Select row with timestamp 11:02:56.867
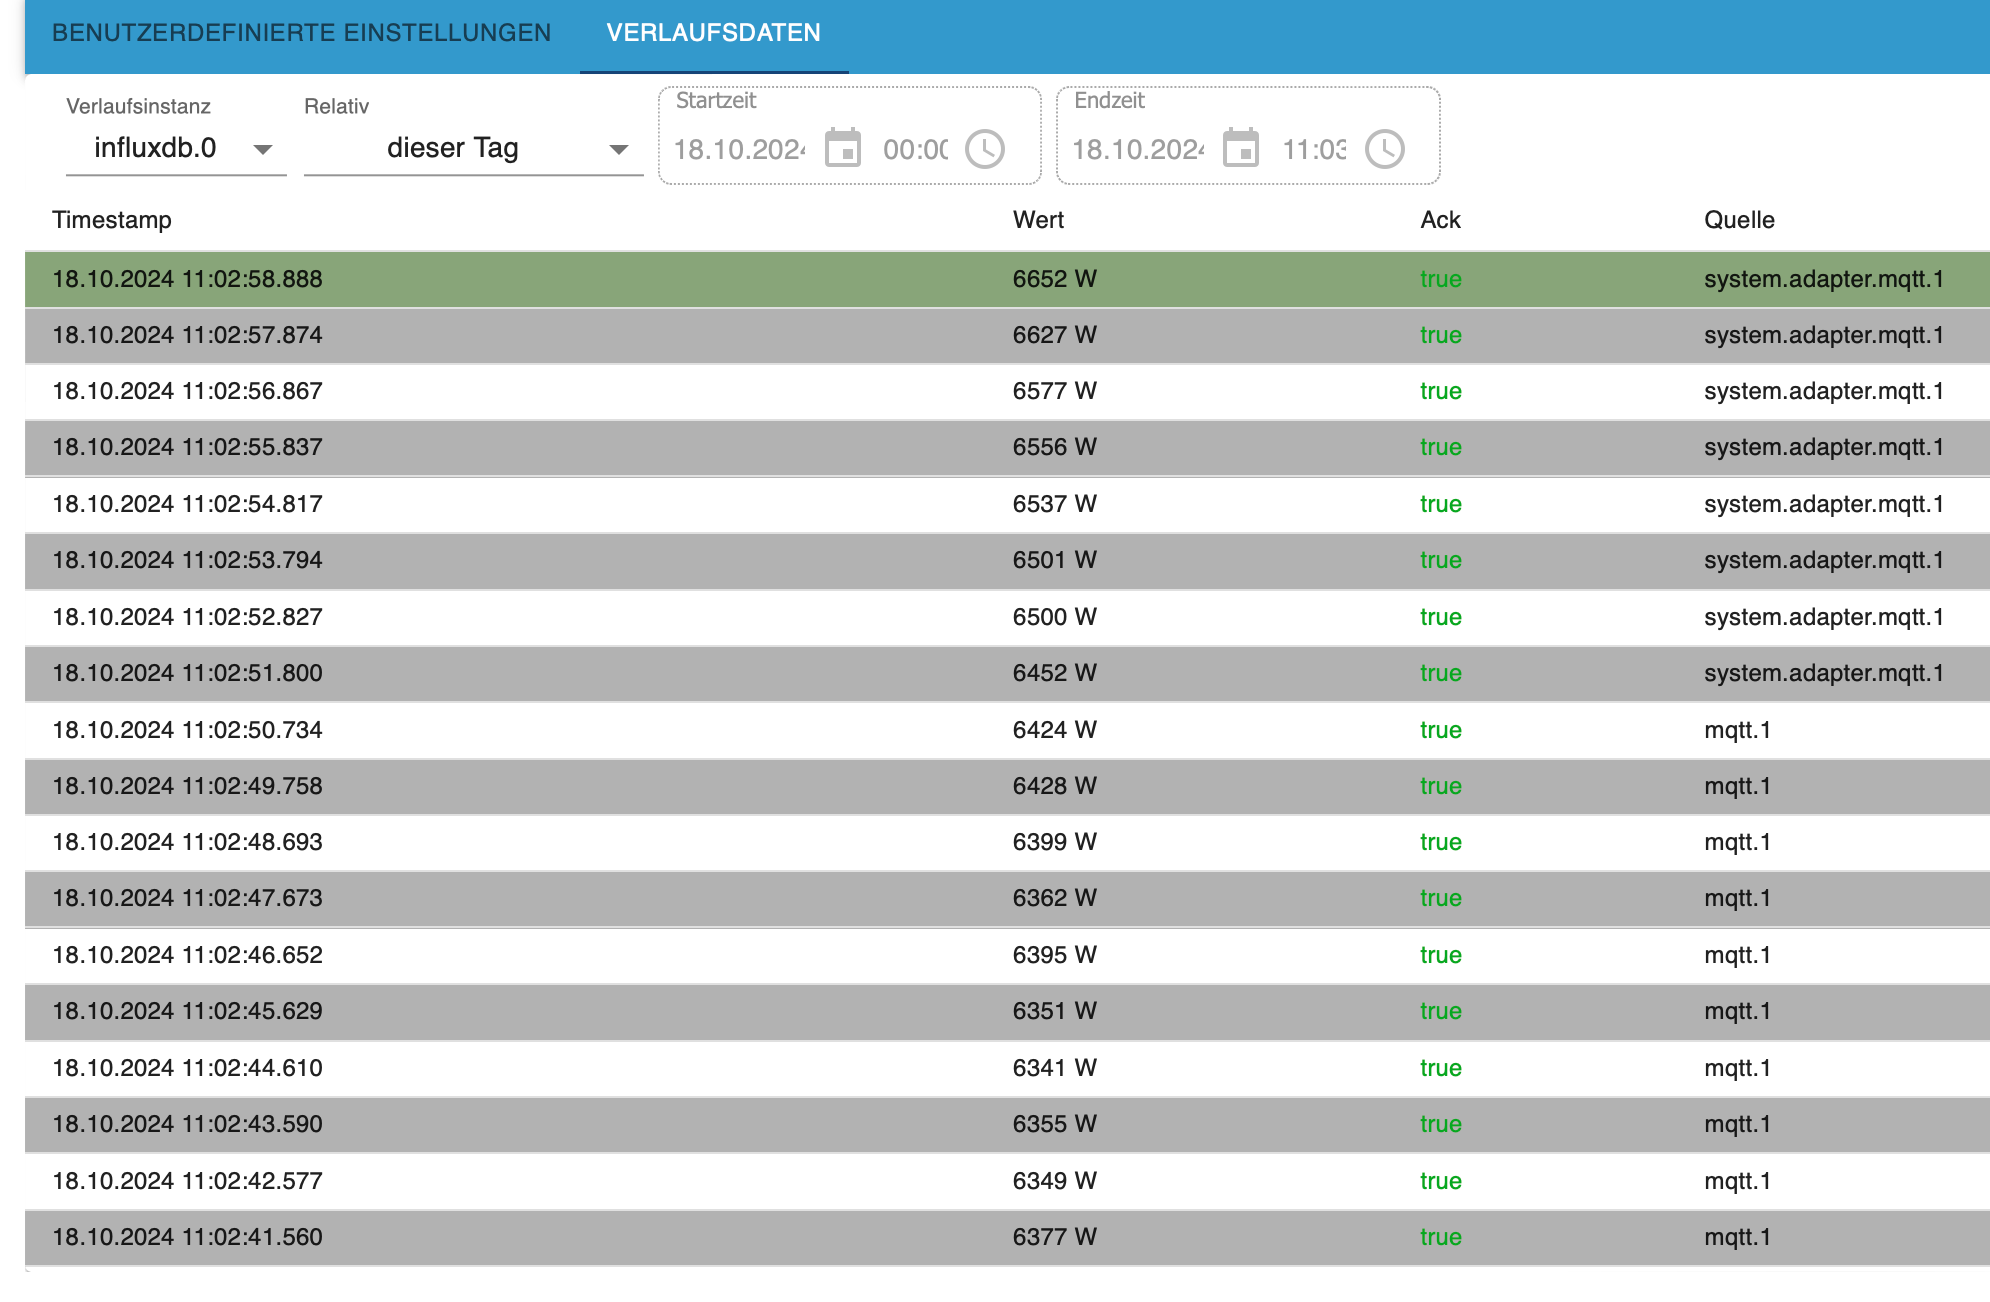Image resolution: width=1990 pixels, height=1302 pixels. tap(1007, 391)
